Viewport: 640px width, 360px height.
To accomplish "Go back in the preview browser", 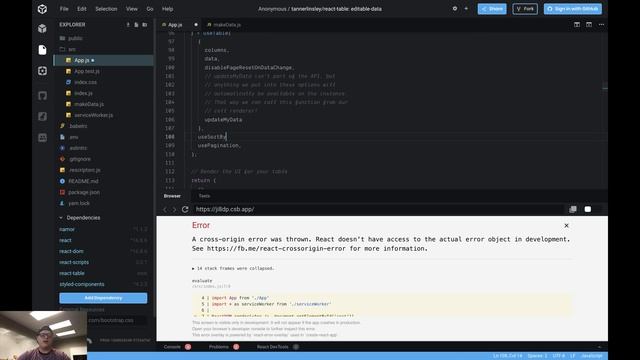I will (x=165, y=209).
